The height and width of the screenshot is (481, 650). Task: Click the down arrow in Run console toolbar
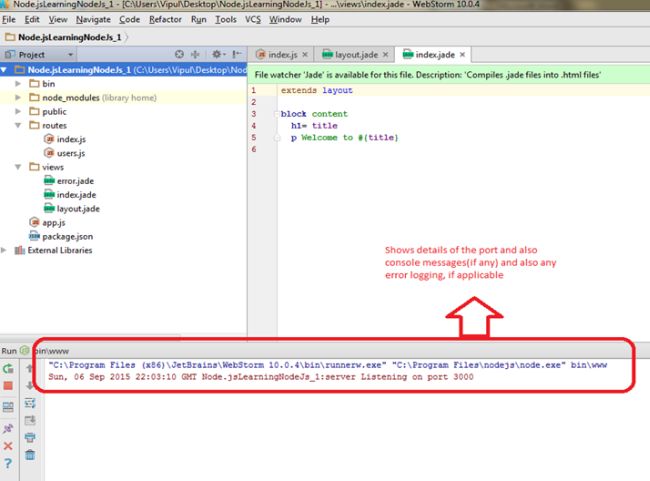tap(29, 385)
